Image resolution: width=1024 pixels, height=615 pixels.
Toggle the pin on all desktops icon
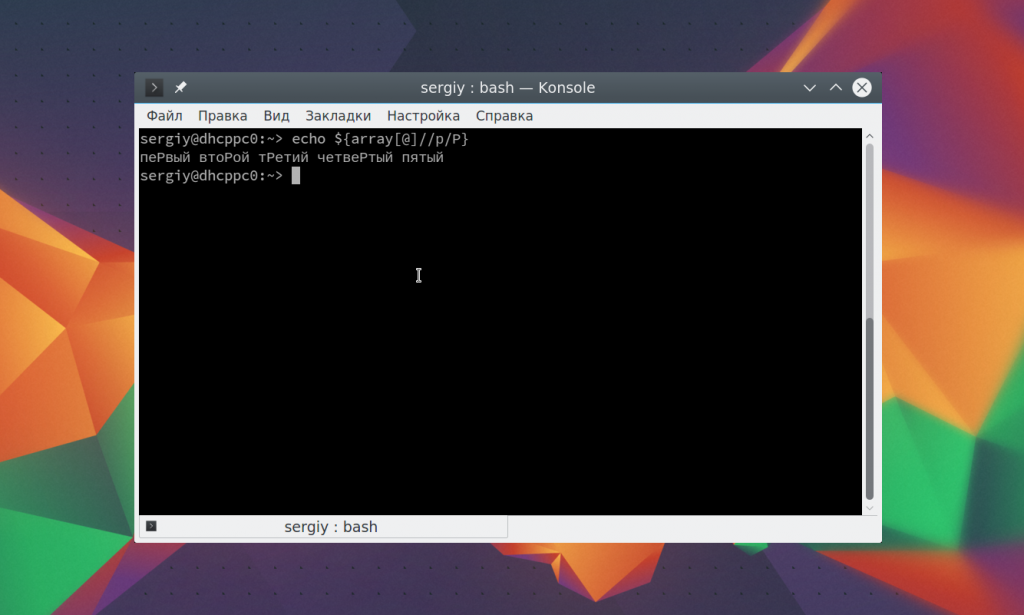tap(181, 88)
